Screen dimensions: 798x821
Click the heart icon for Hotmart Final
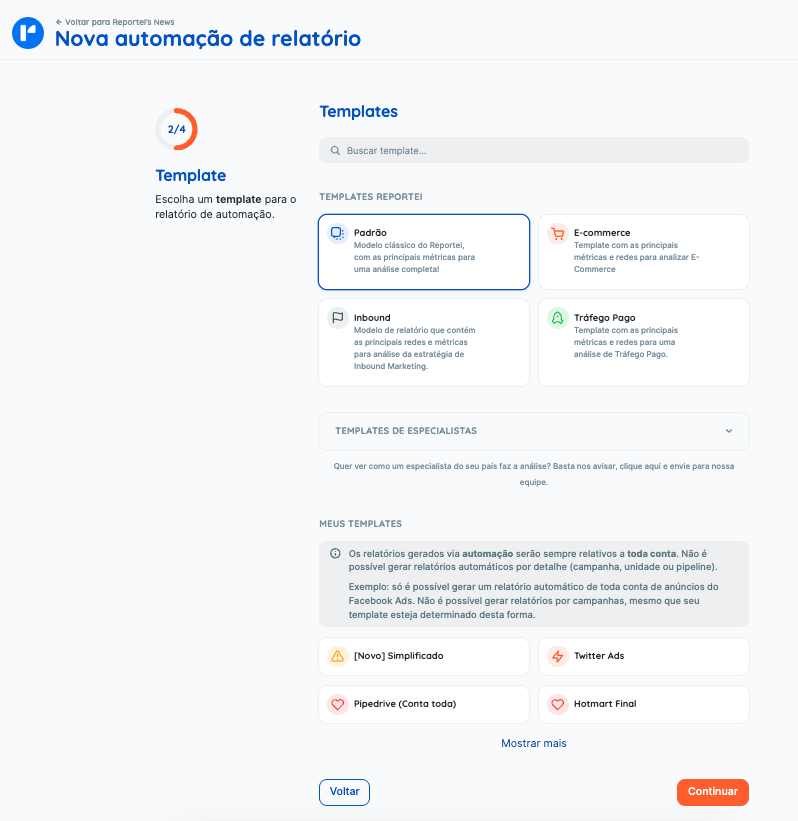coord(558,704)
